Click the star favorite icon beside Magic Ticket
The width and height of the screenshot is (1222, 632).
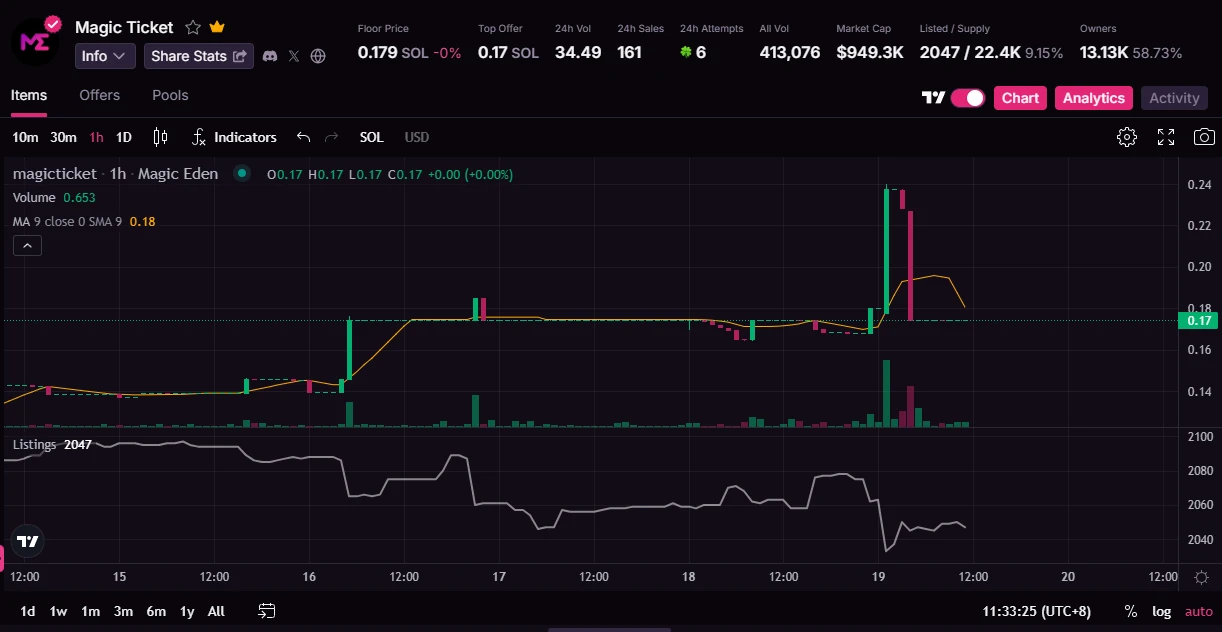click(193, 28)
